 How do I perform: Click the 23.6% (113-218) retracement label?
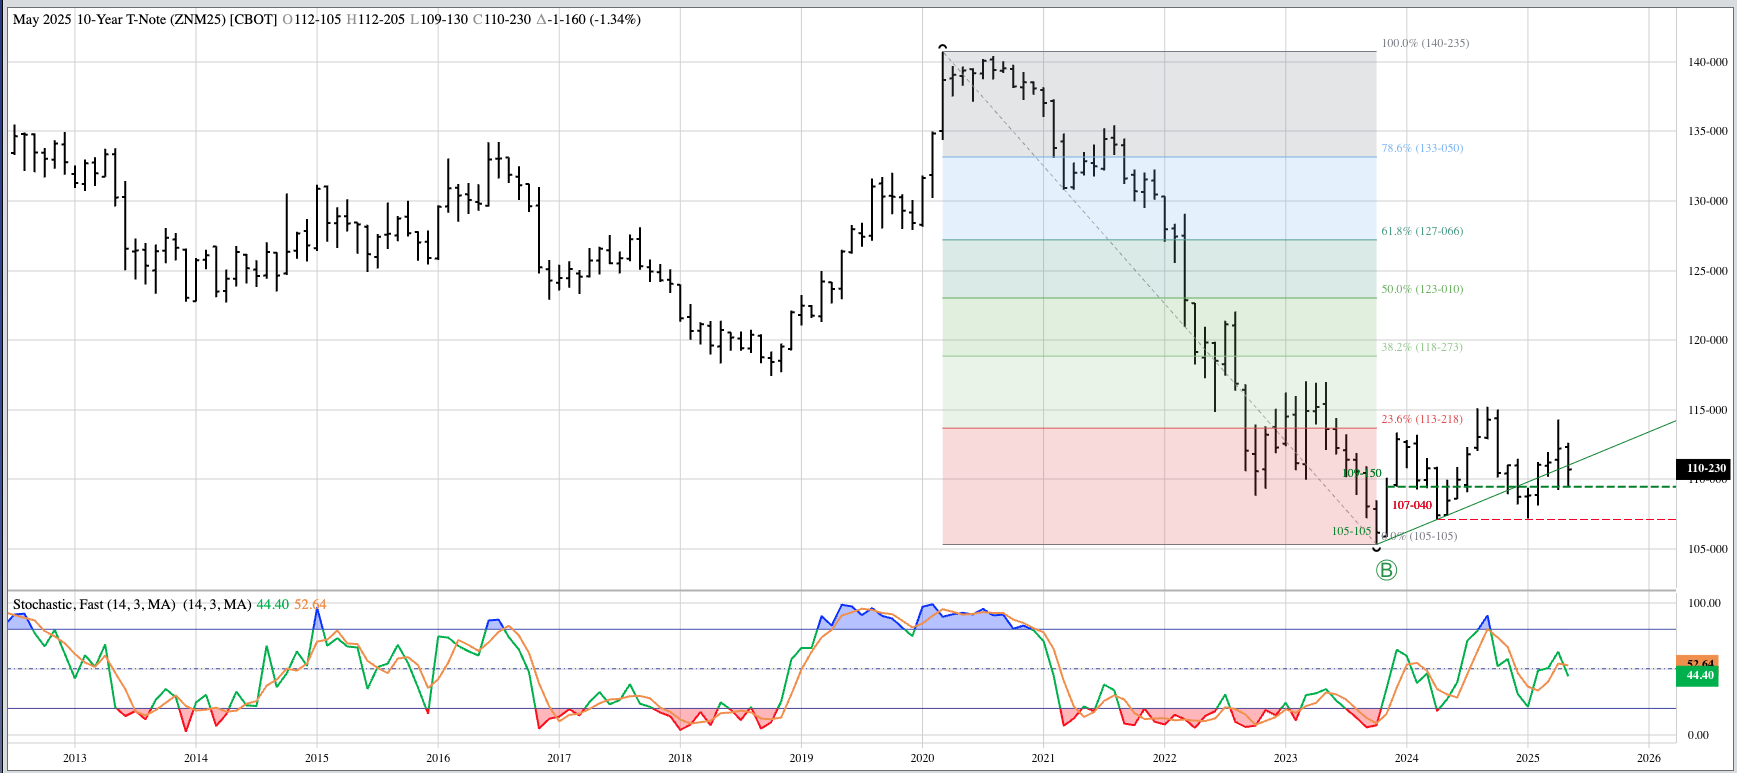(x=1421, y=419)
